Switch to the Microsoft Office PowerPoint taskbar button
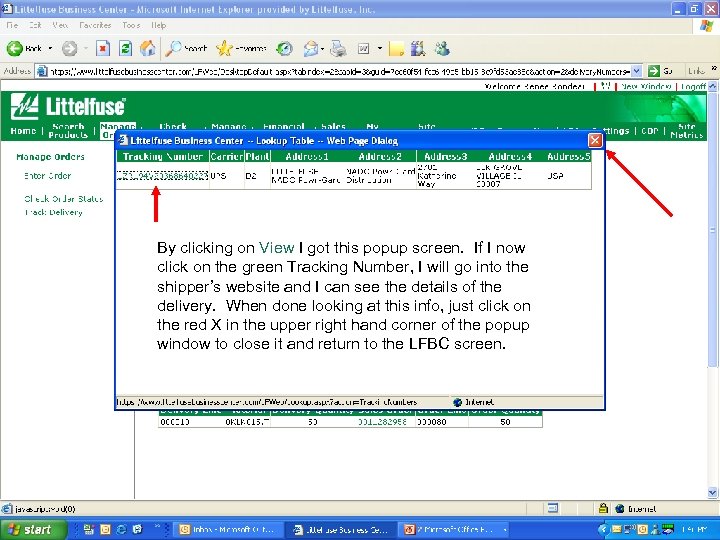 [455, 529]
